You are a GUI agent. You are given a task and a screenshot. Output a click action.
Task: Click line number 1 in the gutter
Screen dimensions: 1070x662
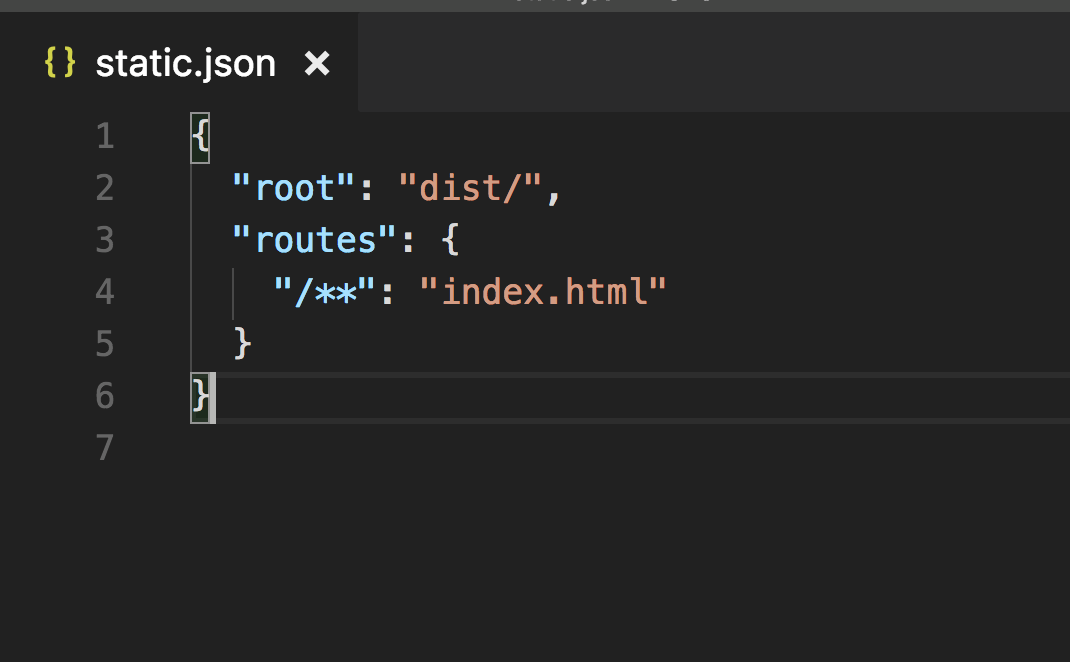pyautogui.click(x=104, y=136)
